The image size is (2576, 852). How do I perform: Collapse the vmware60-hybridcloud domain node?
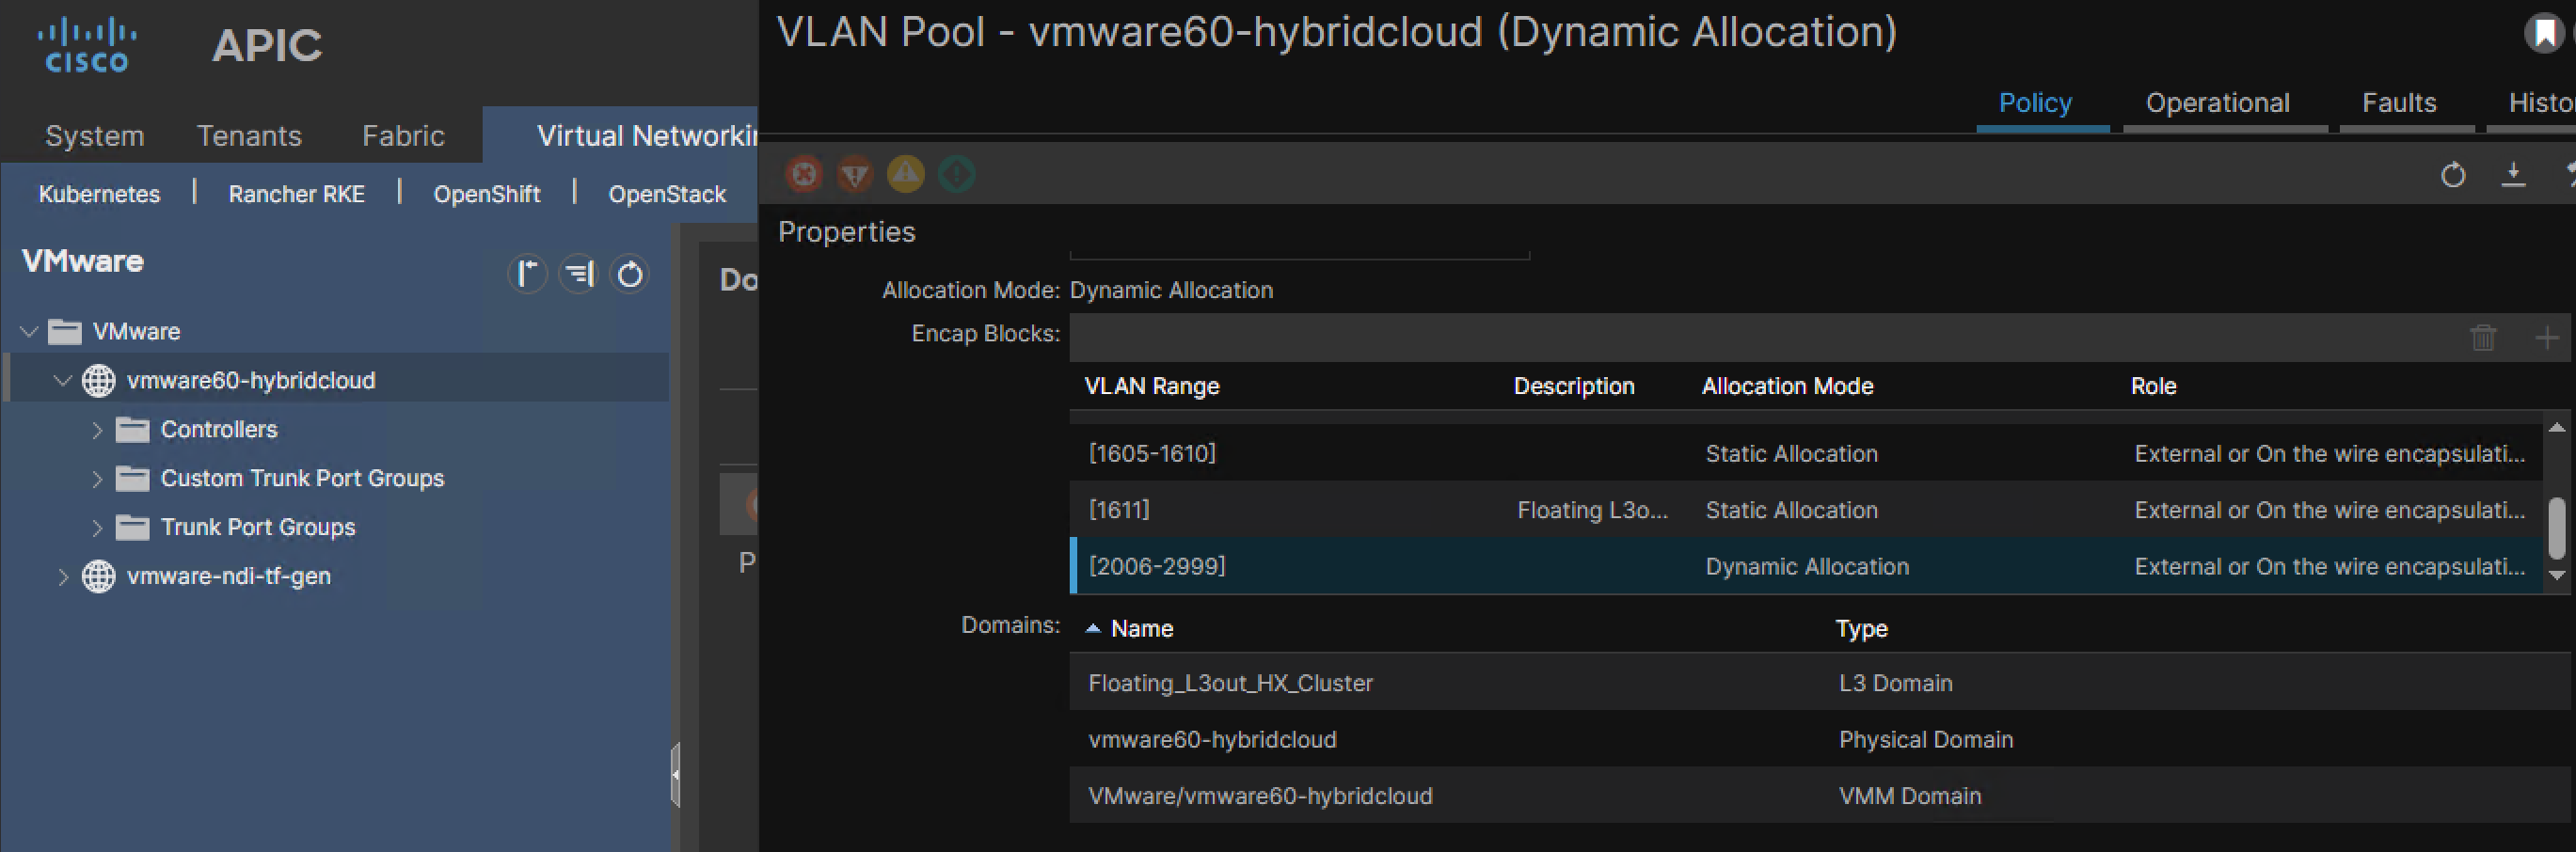click(63, 380)
